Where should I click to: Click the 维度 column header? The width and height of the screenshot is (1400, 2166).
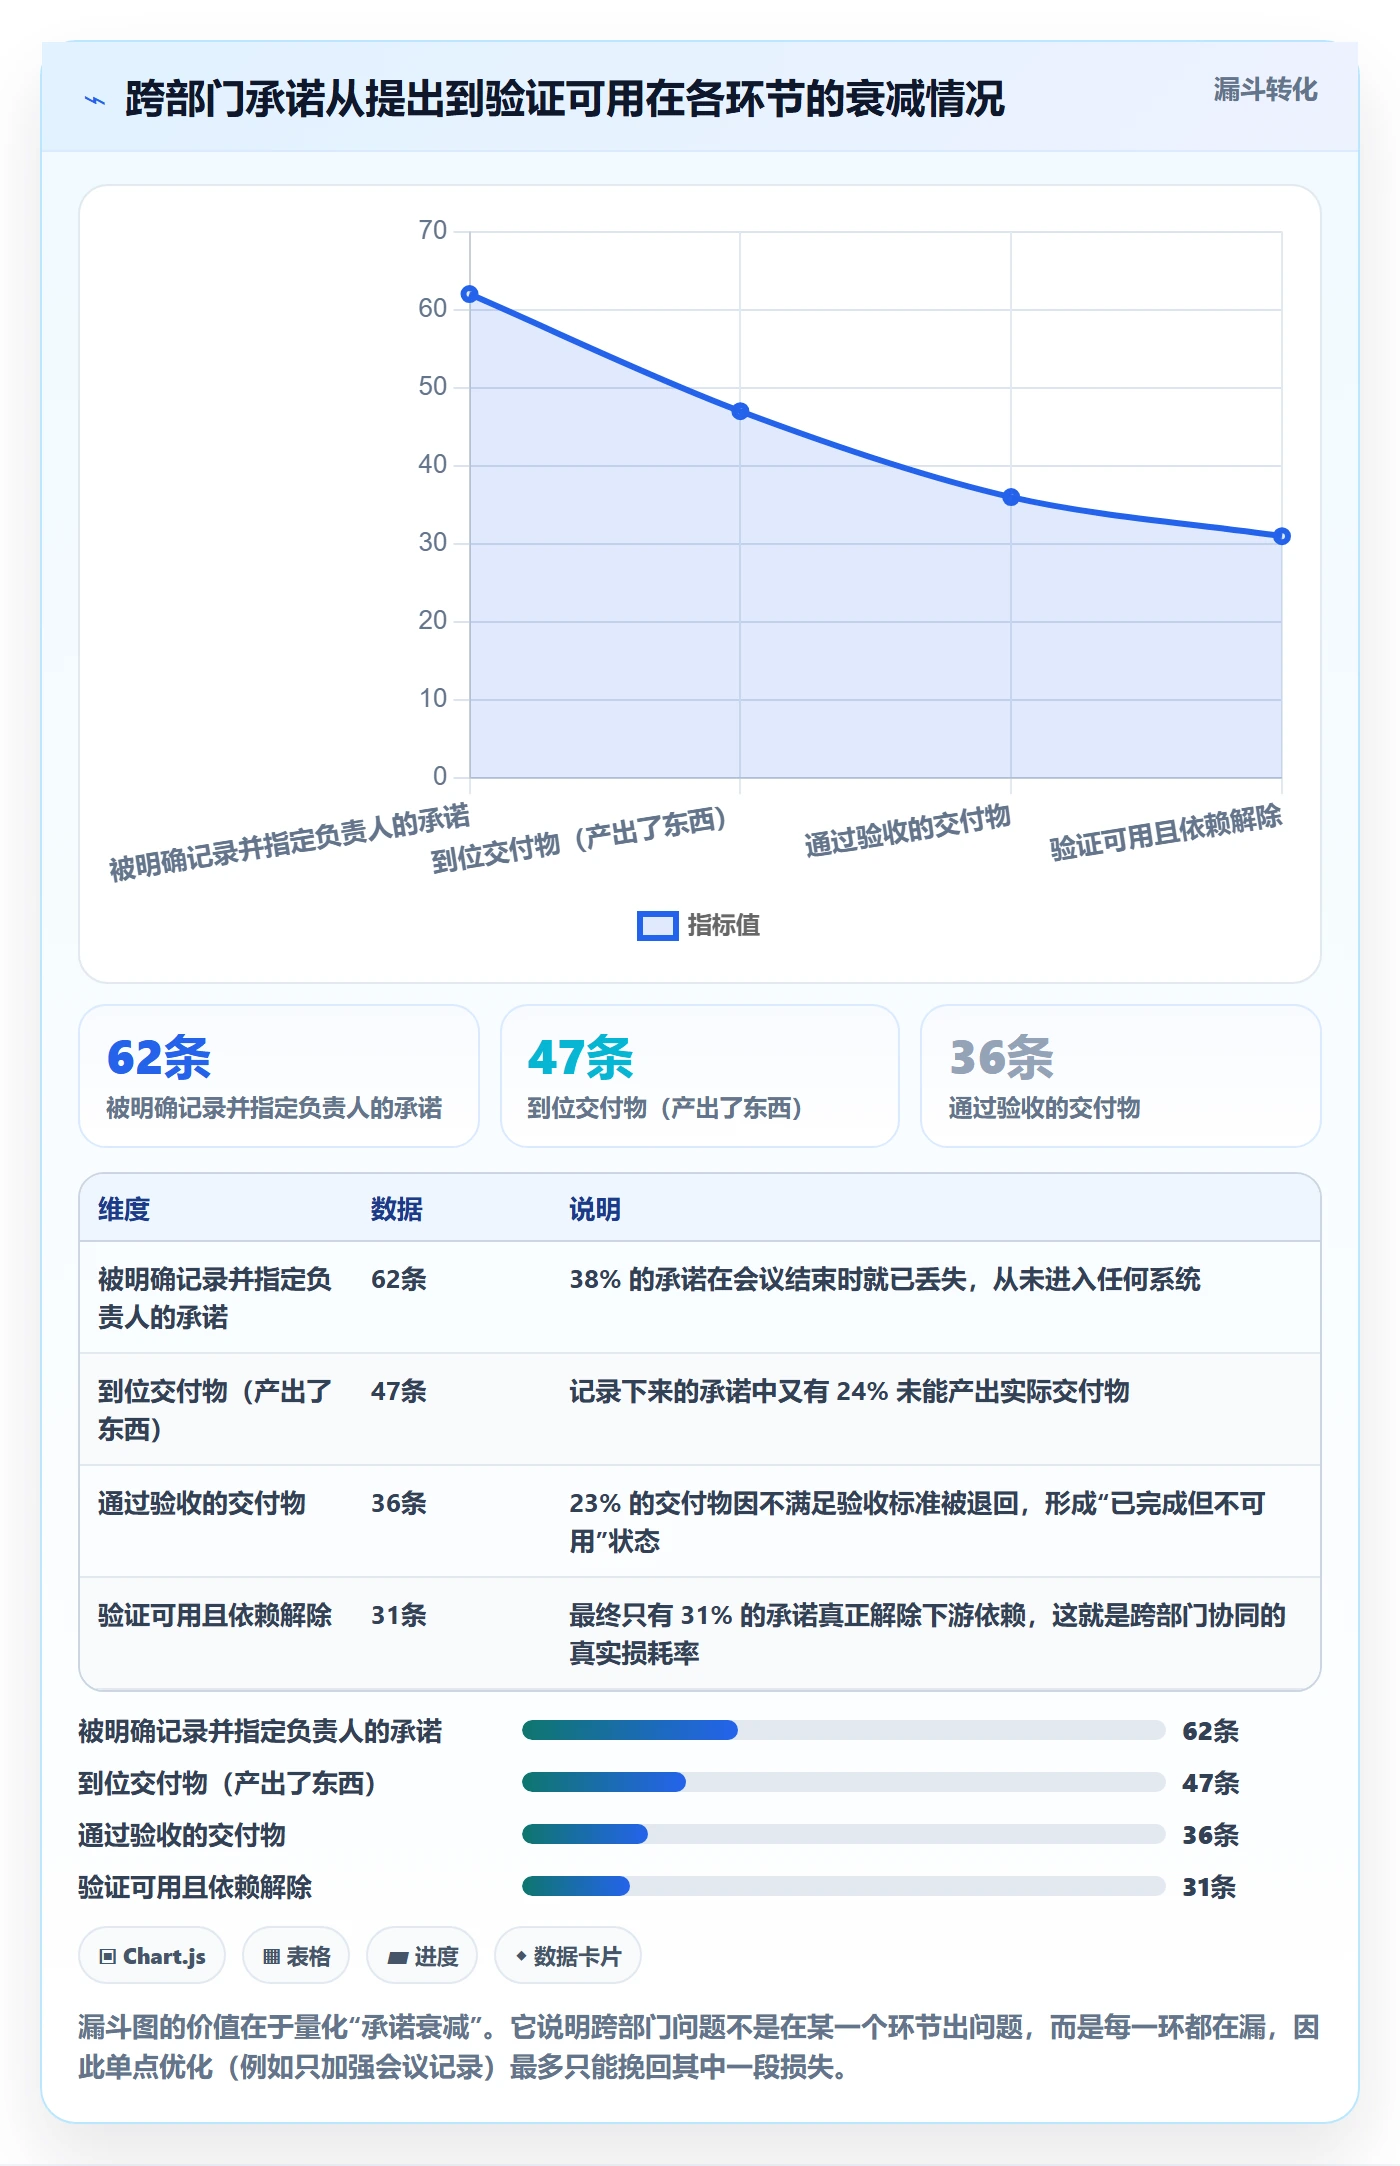pyautogui.click(x=124, y=1209)
